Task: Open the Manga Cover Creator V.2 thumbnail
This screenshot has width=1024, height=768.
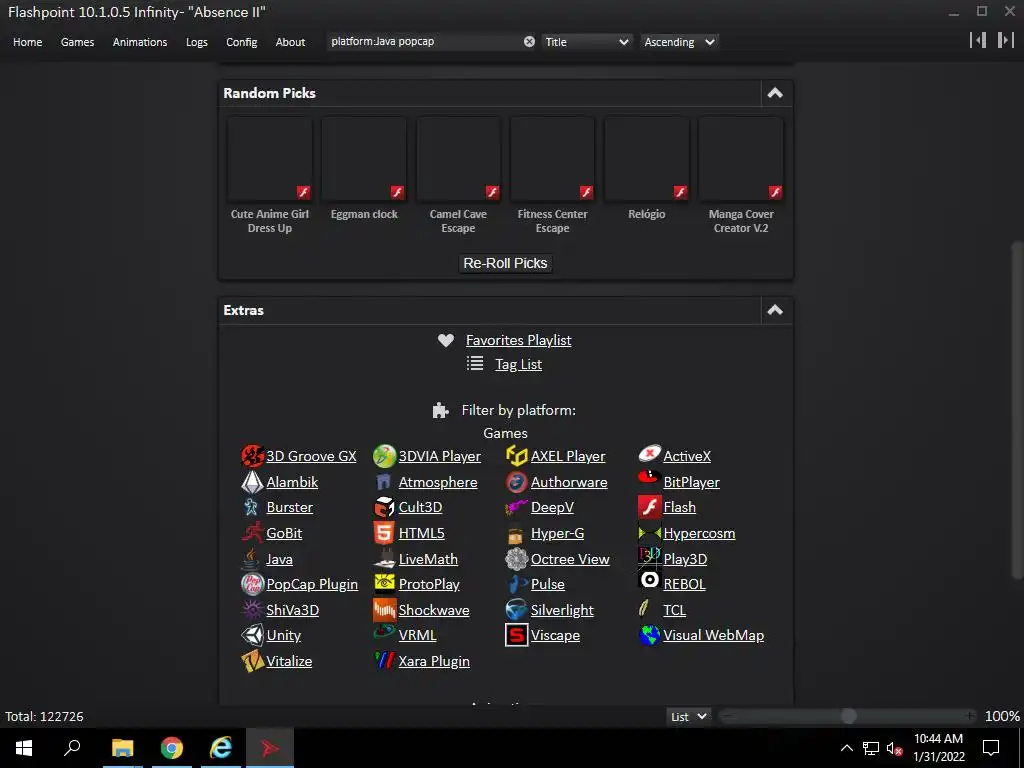Action: coord(741,159)
